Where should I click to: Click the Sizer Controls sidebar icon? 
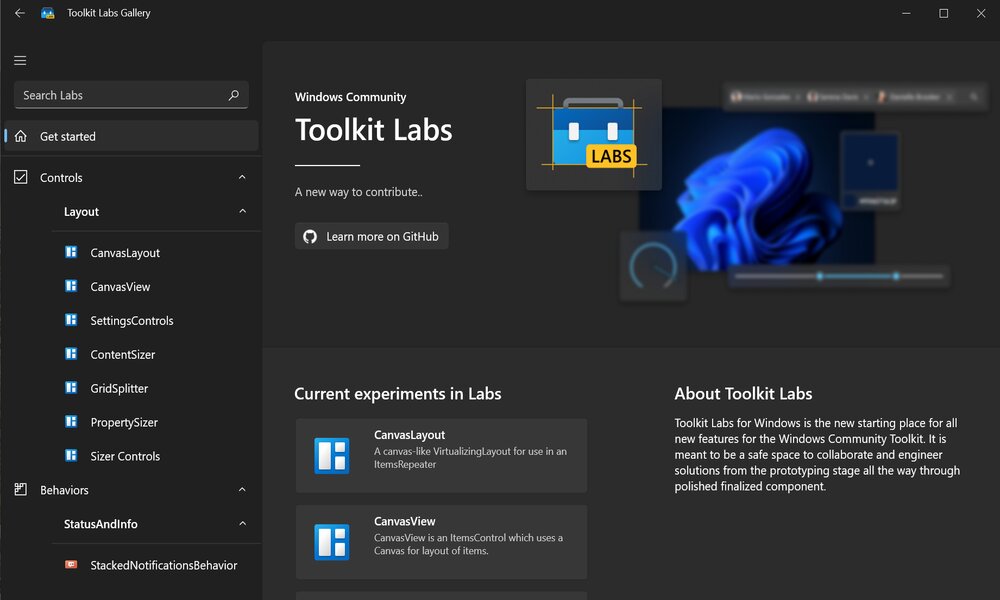click(71, 455)
